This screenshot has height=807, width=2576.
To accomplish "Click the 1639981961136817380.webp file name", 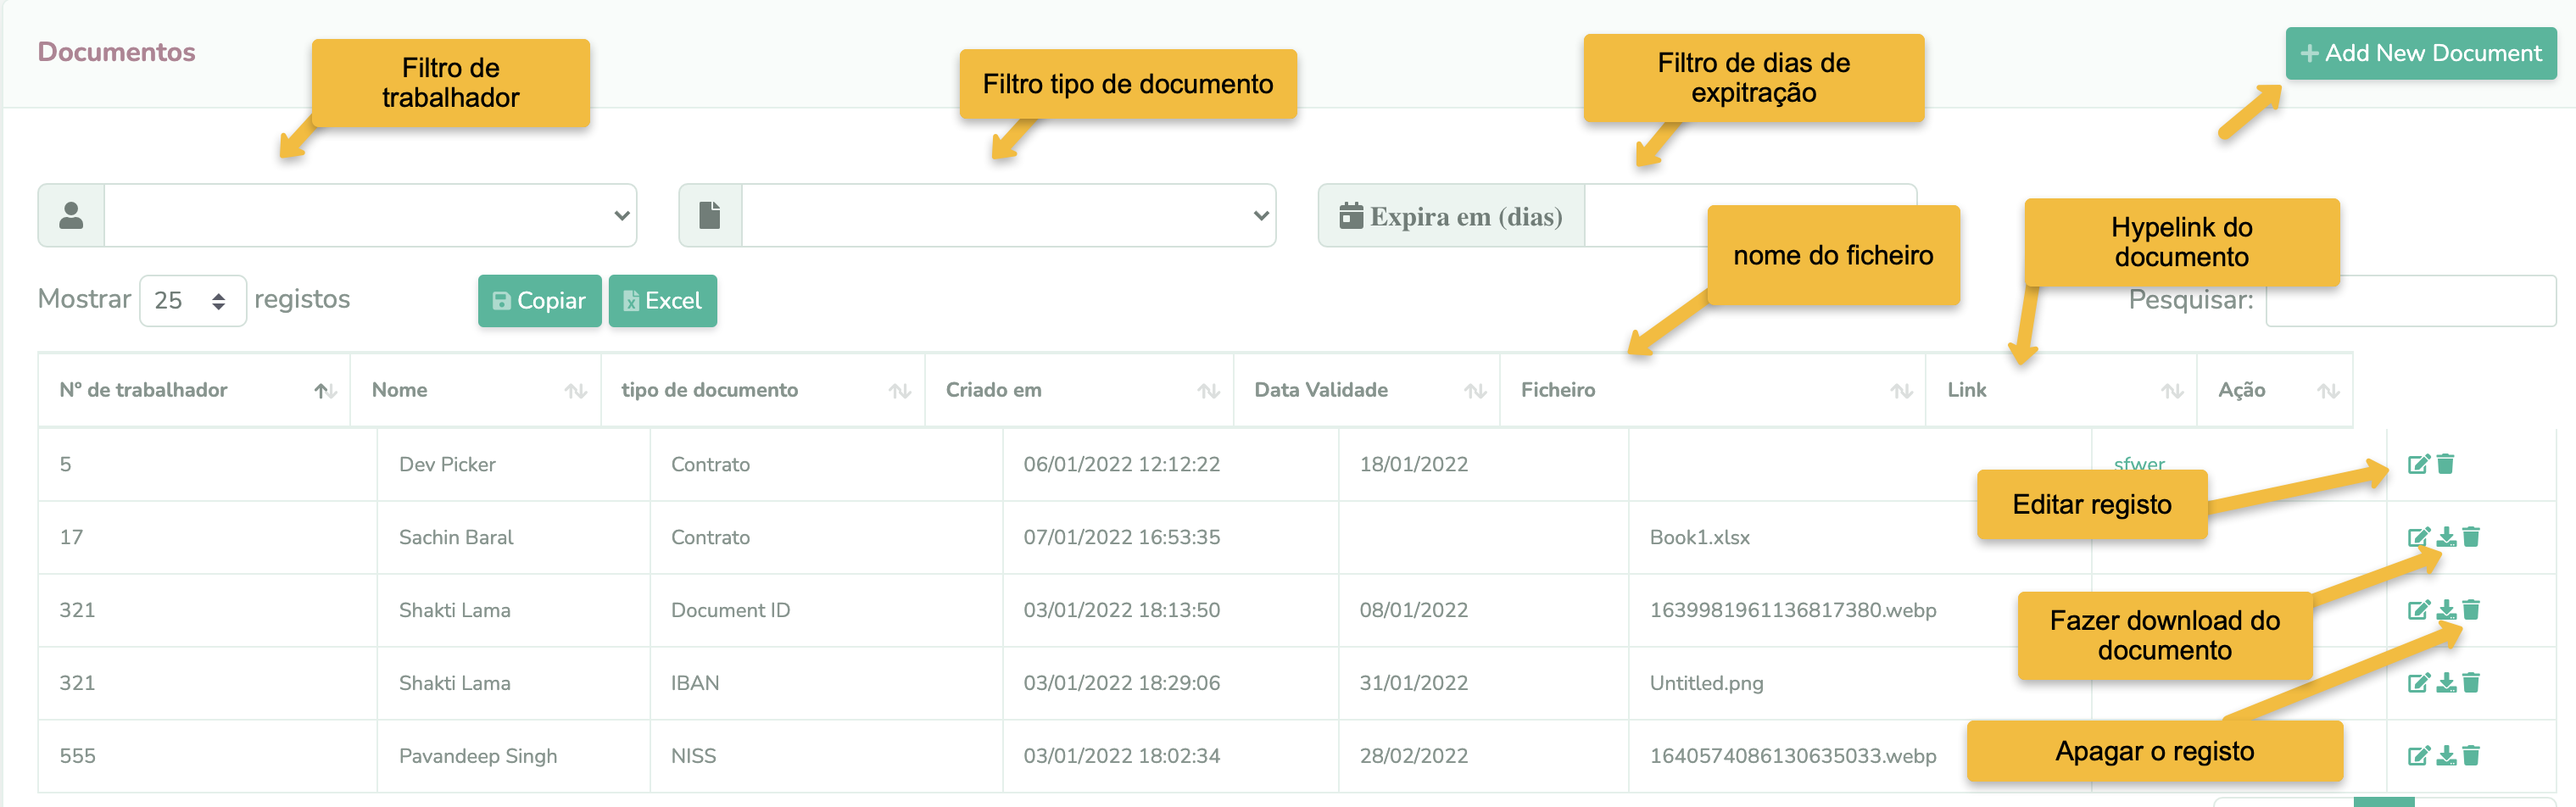I will click(x=1793, y=610).
